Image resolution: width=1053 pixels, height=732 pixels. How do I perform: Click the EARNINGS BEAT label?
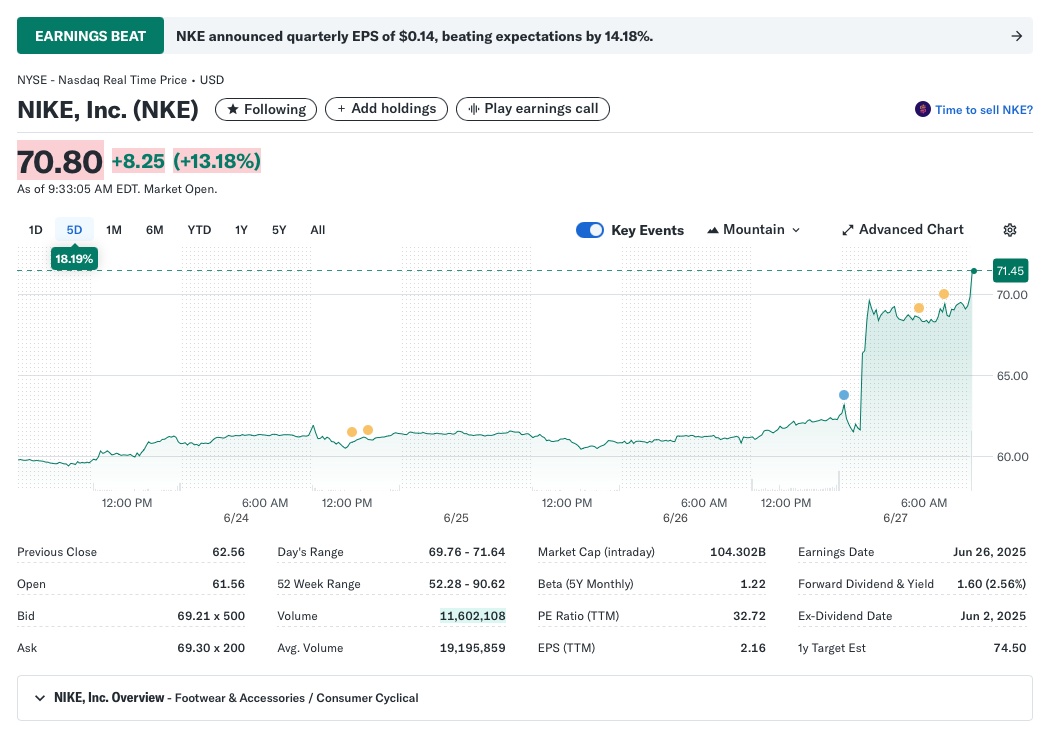click(x=90, y=36)
